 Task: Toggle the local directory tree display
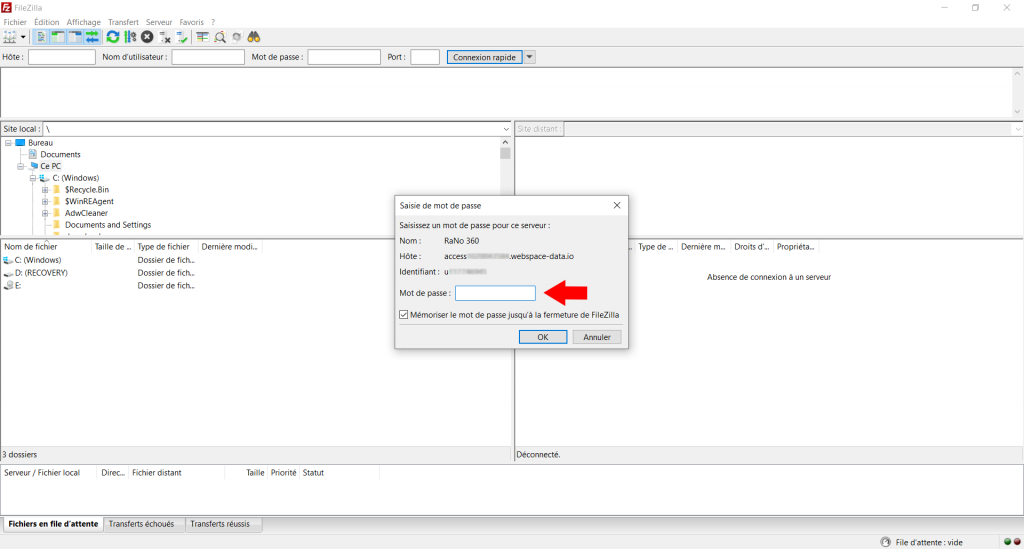(58, 37)
